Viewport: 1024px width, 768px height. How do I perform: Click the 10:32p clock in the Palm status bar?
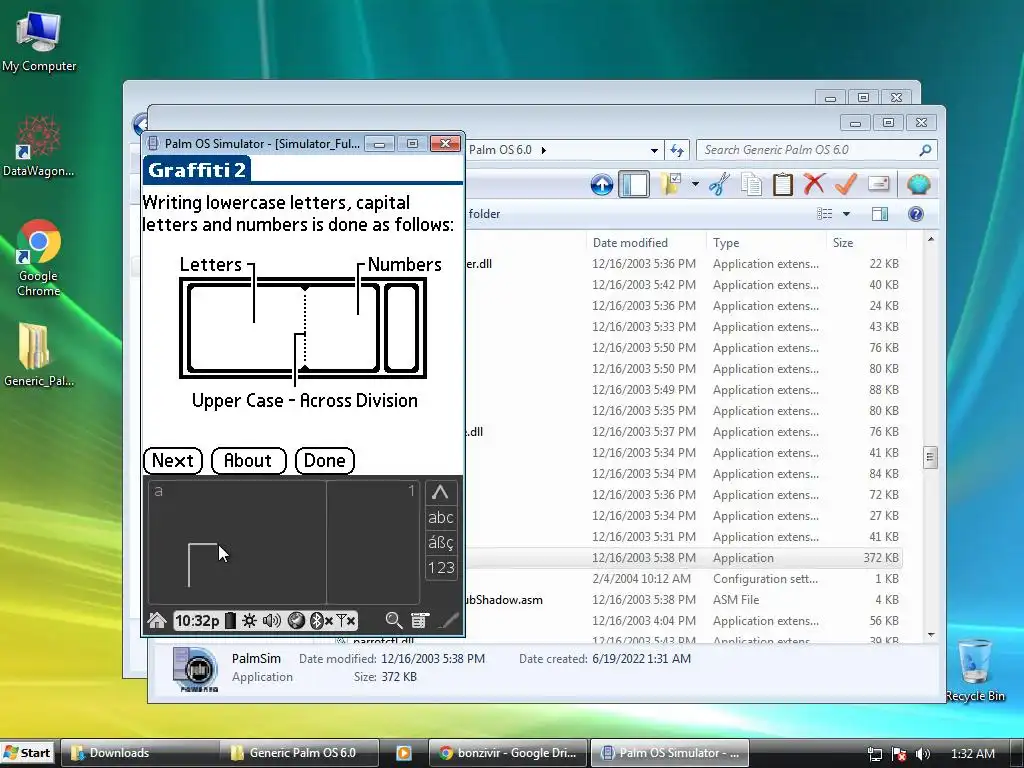coord(197,620)
